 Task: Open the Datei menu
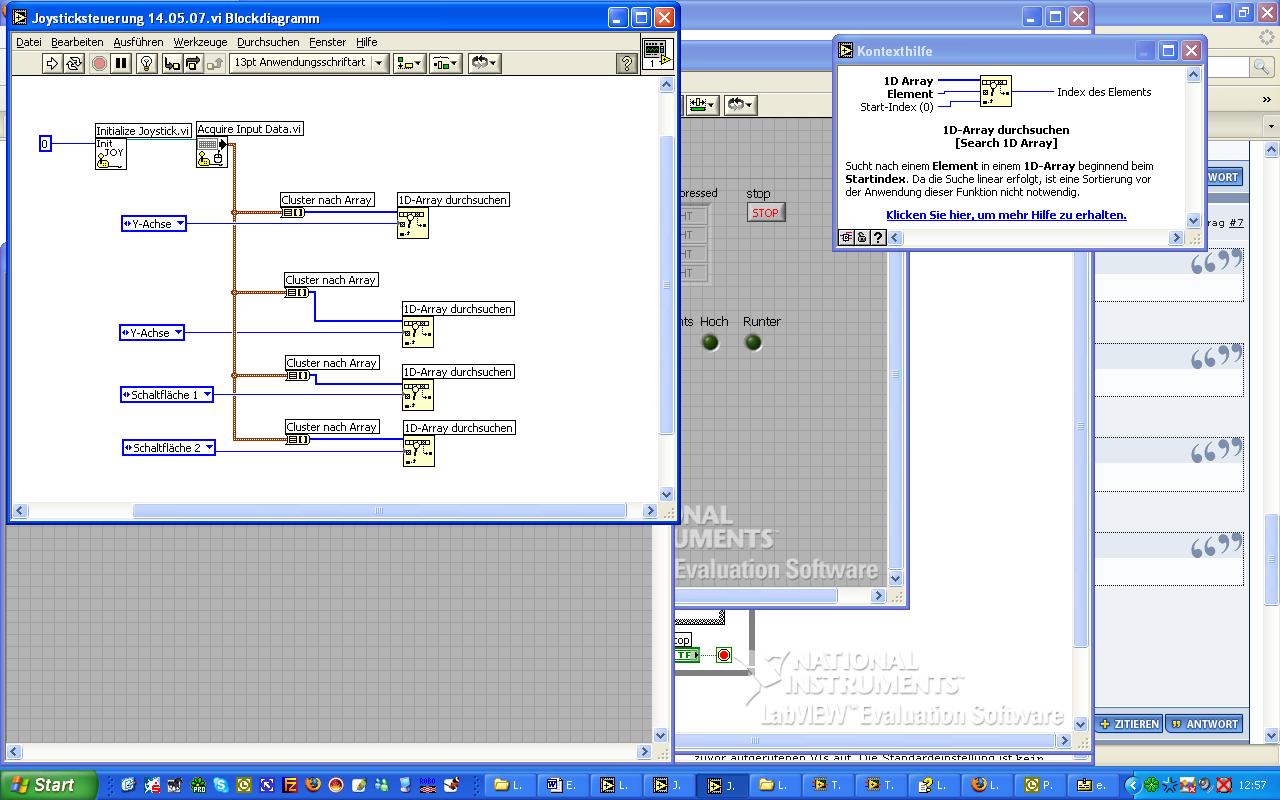coord(29,42)
